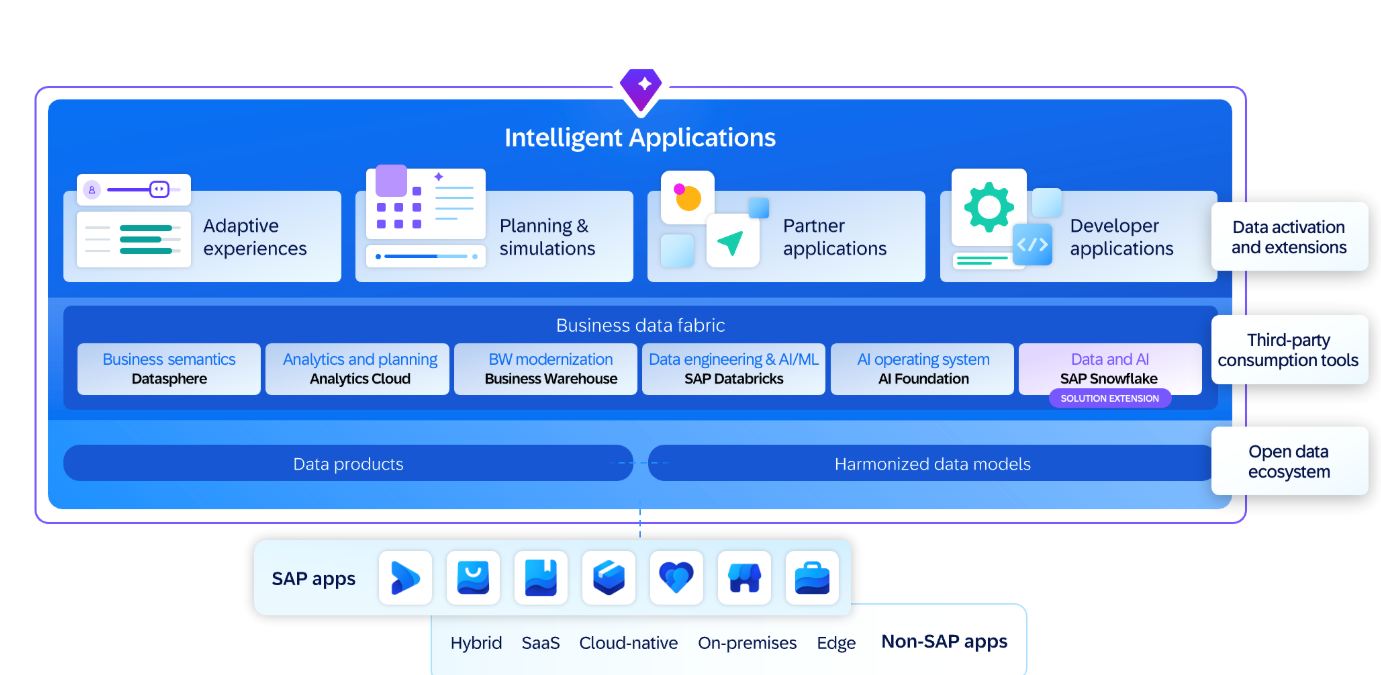
Task: Click the blue play-arrow SAP app icon
Action: tap(405, 578)
